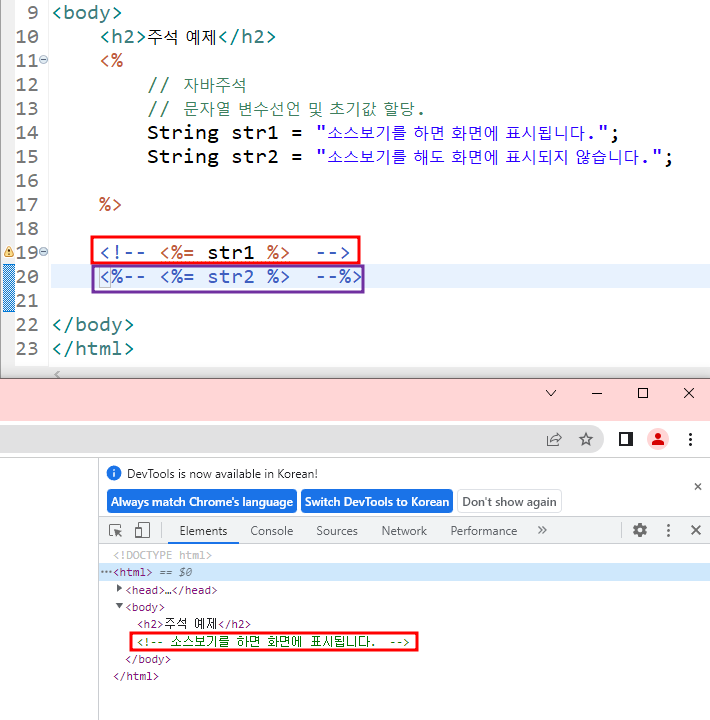710x720 pixels.
Task: Minimize the browser window
Action: 597,393
